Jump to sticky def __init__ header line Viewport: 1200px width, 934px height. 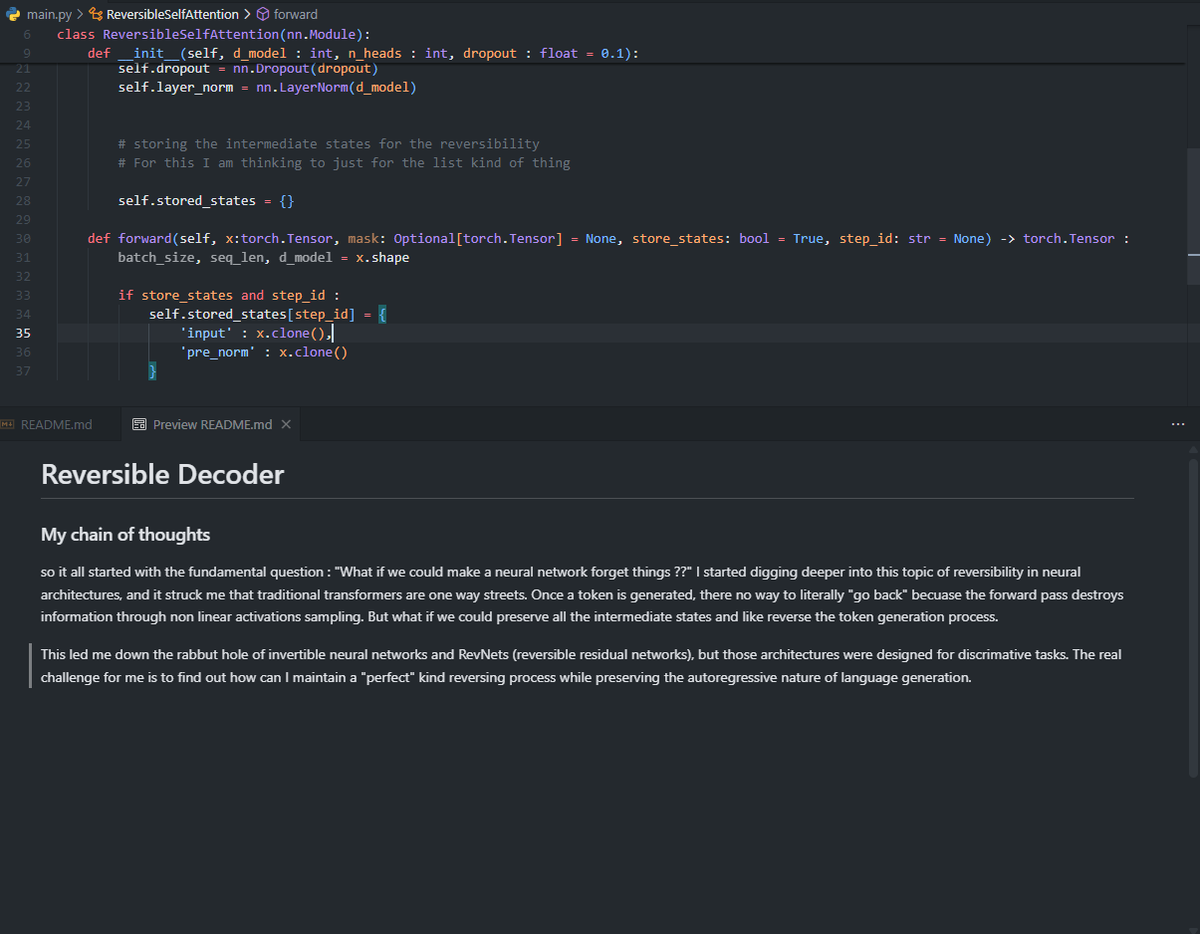tap(364, 53)
